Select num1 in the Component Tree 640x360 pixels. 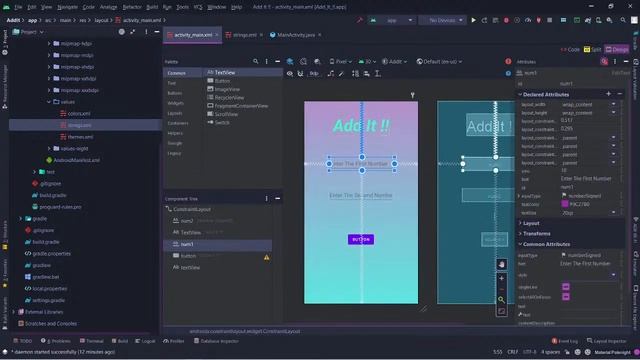(x=217, y=244)
